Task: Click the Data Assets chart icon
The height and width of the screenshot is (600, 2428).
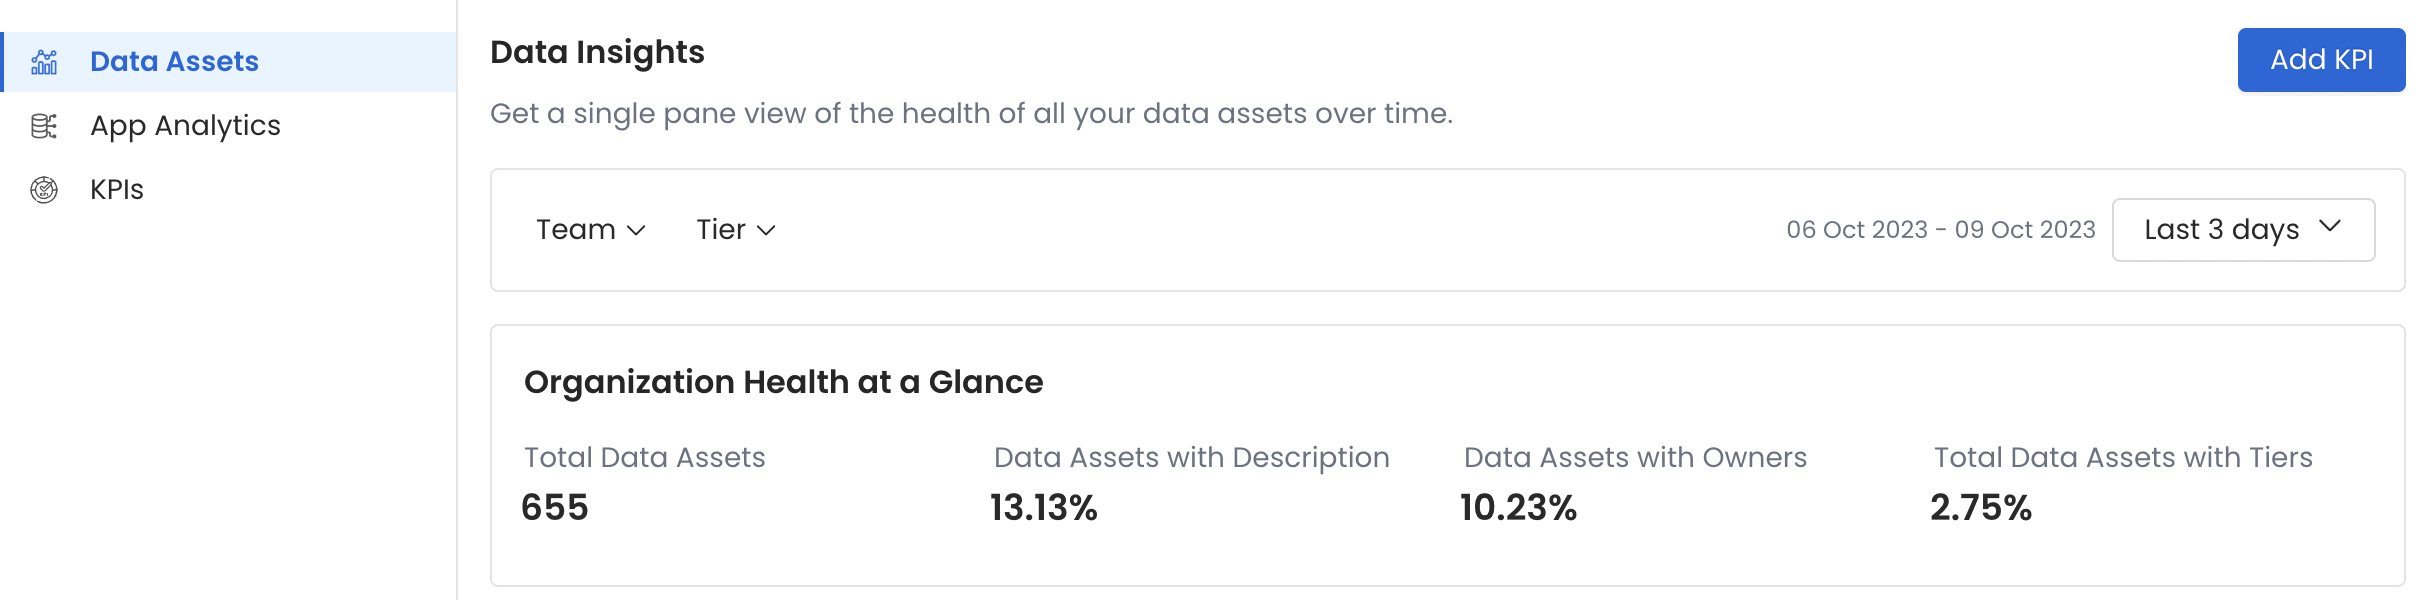Action: [44, 62]
